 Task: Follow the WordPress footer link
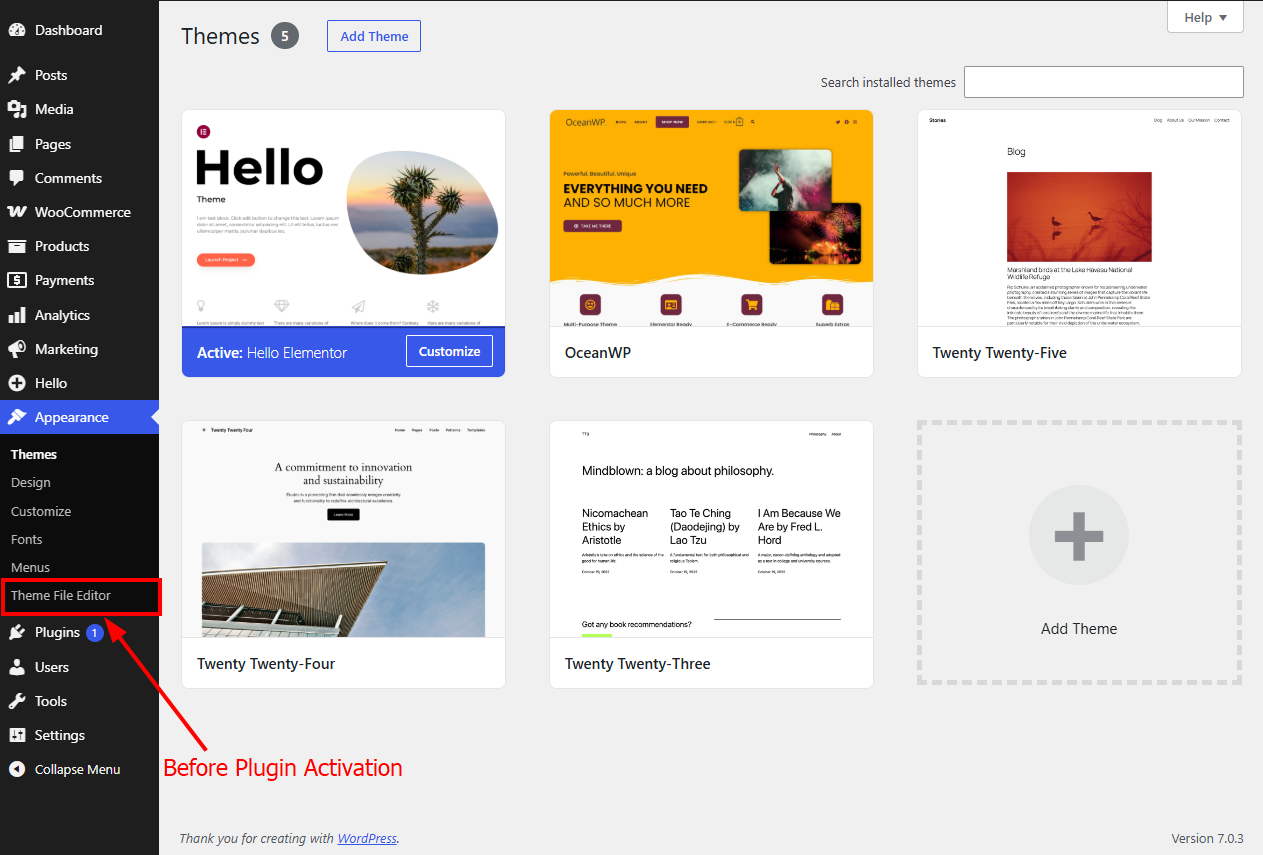(x=367, y=838)
